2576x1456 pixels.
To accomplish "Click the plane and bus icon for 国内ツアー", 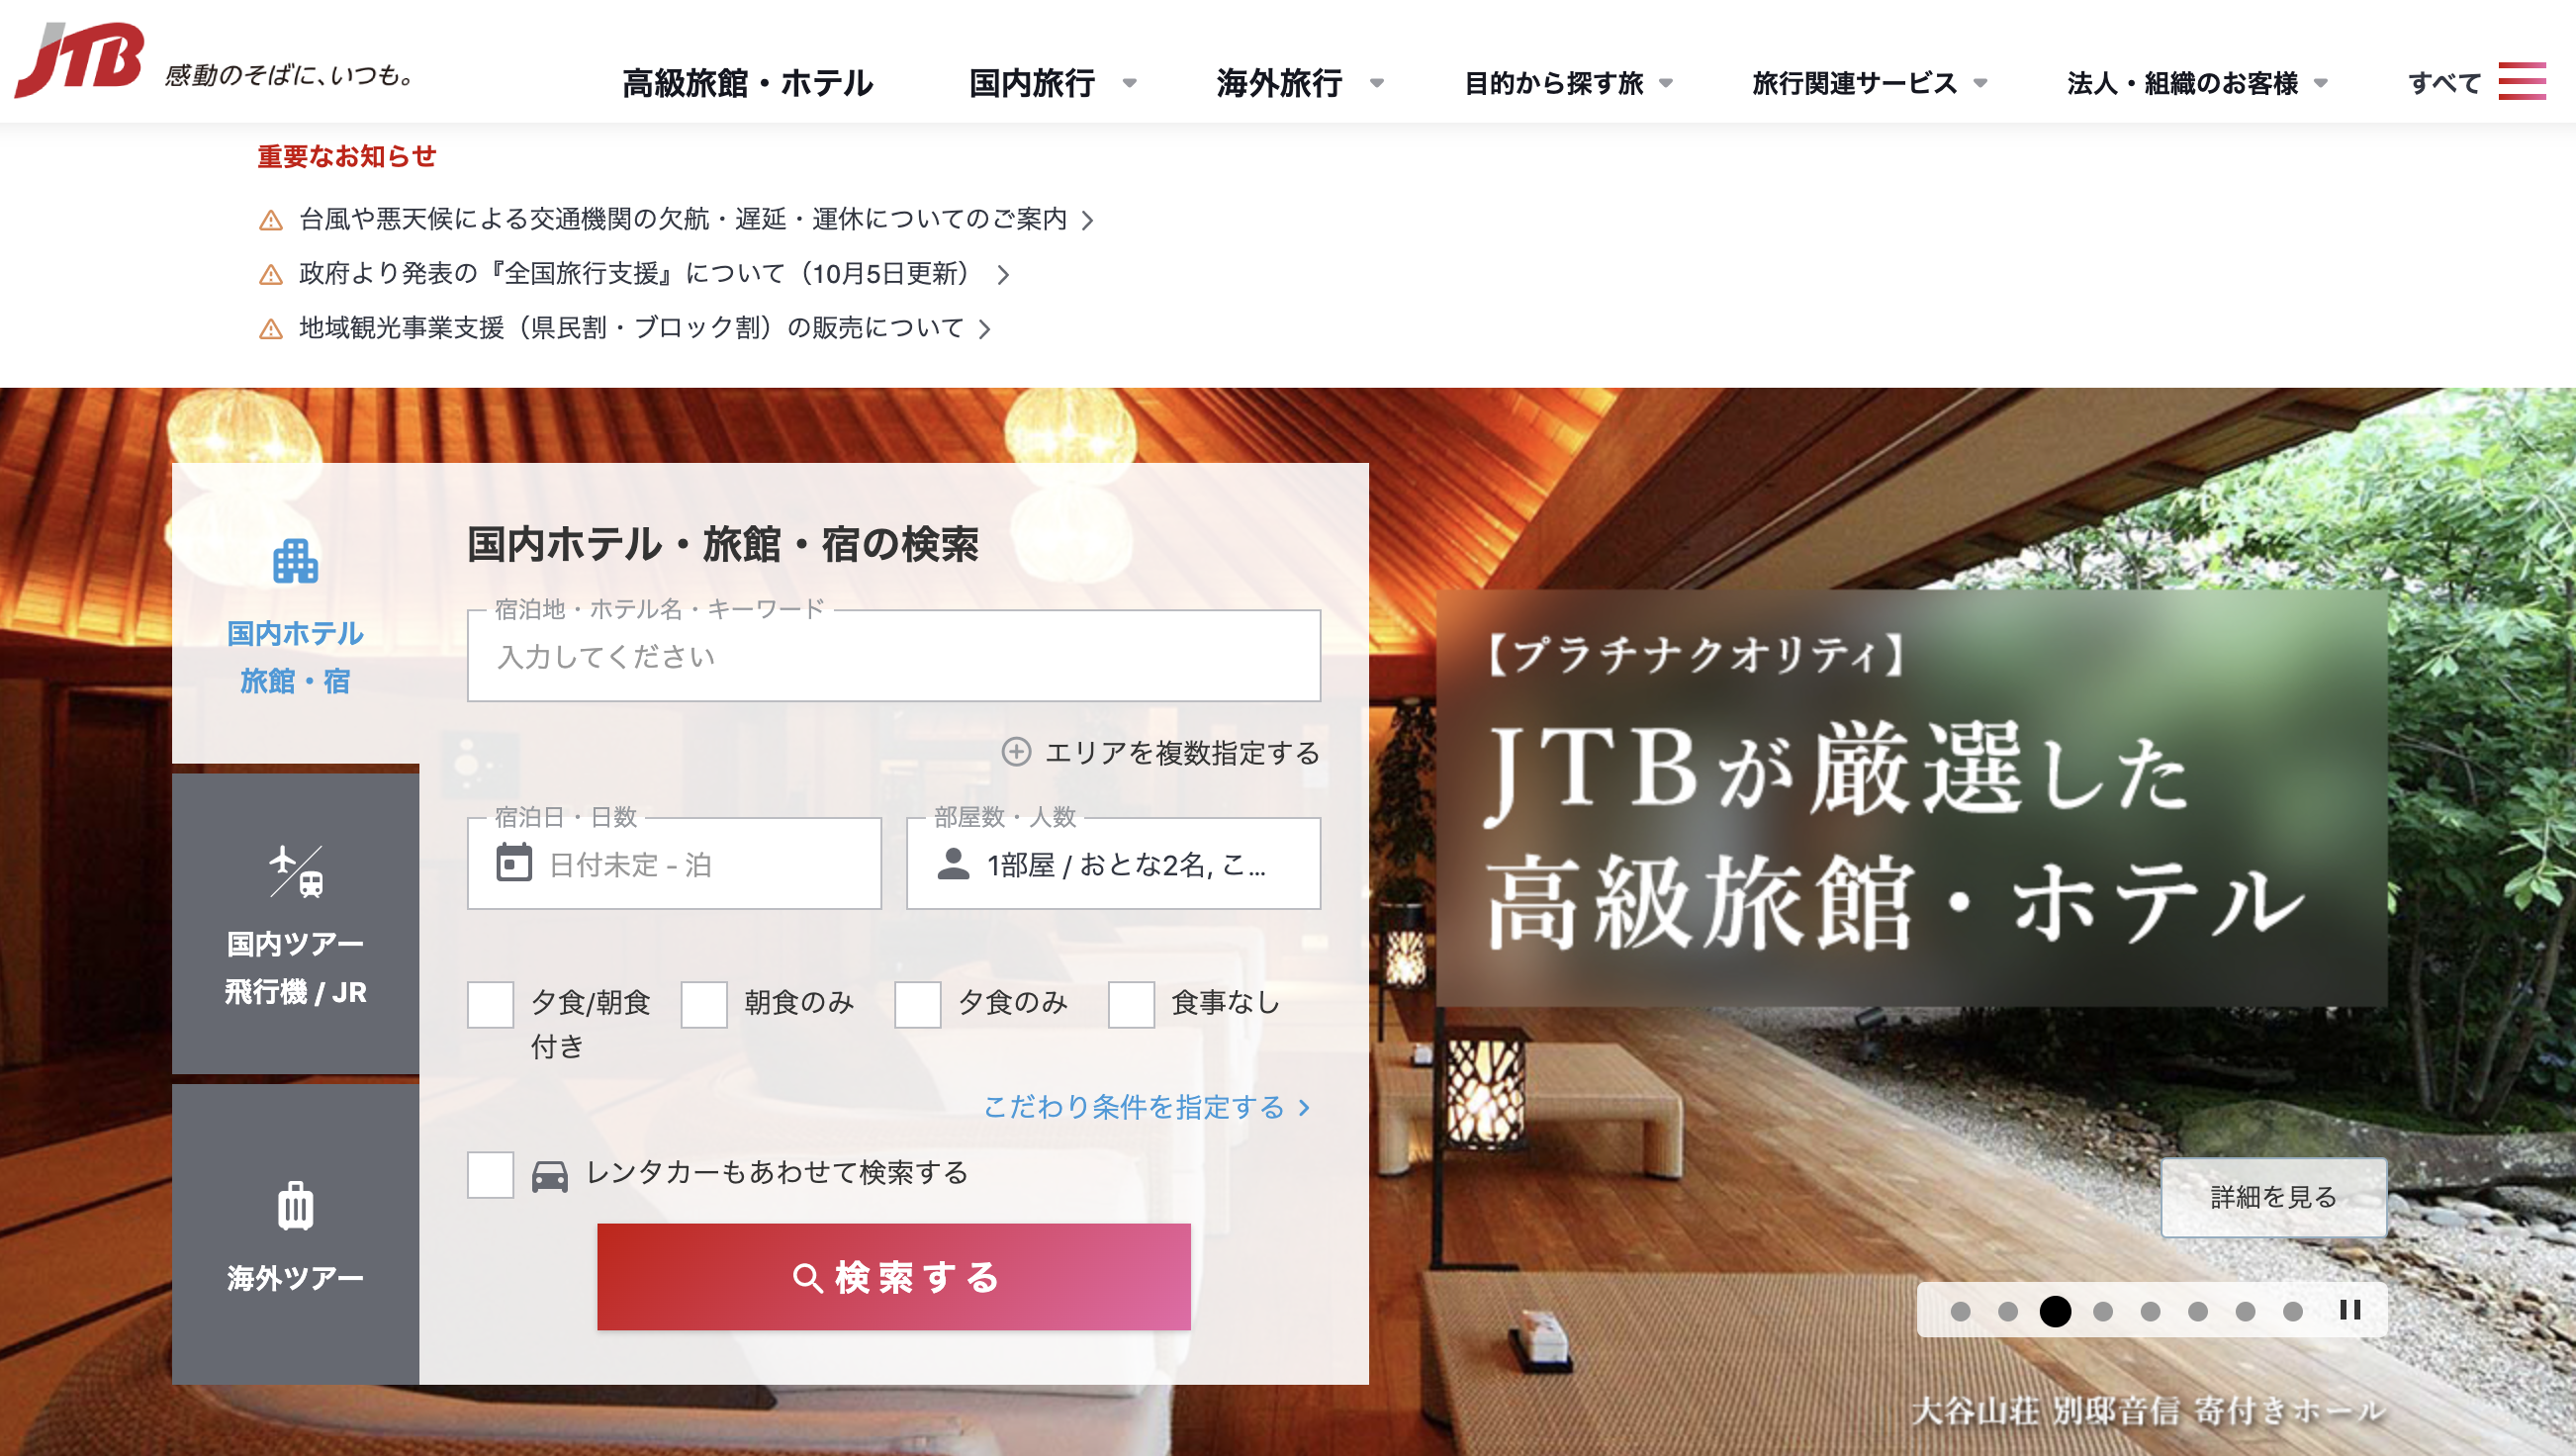I will pos(296,872).
